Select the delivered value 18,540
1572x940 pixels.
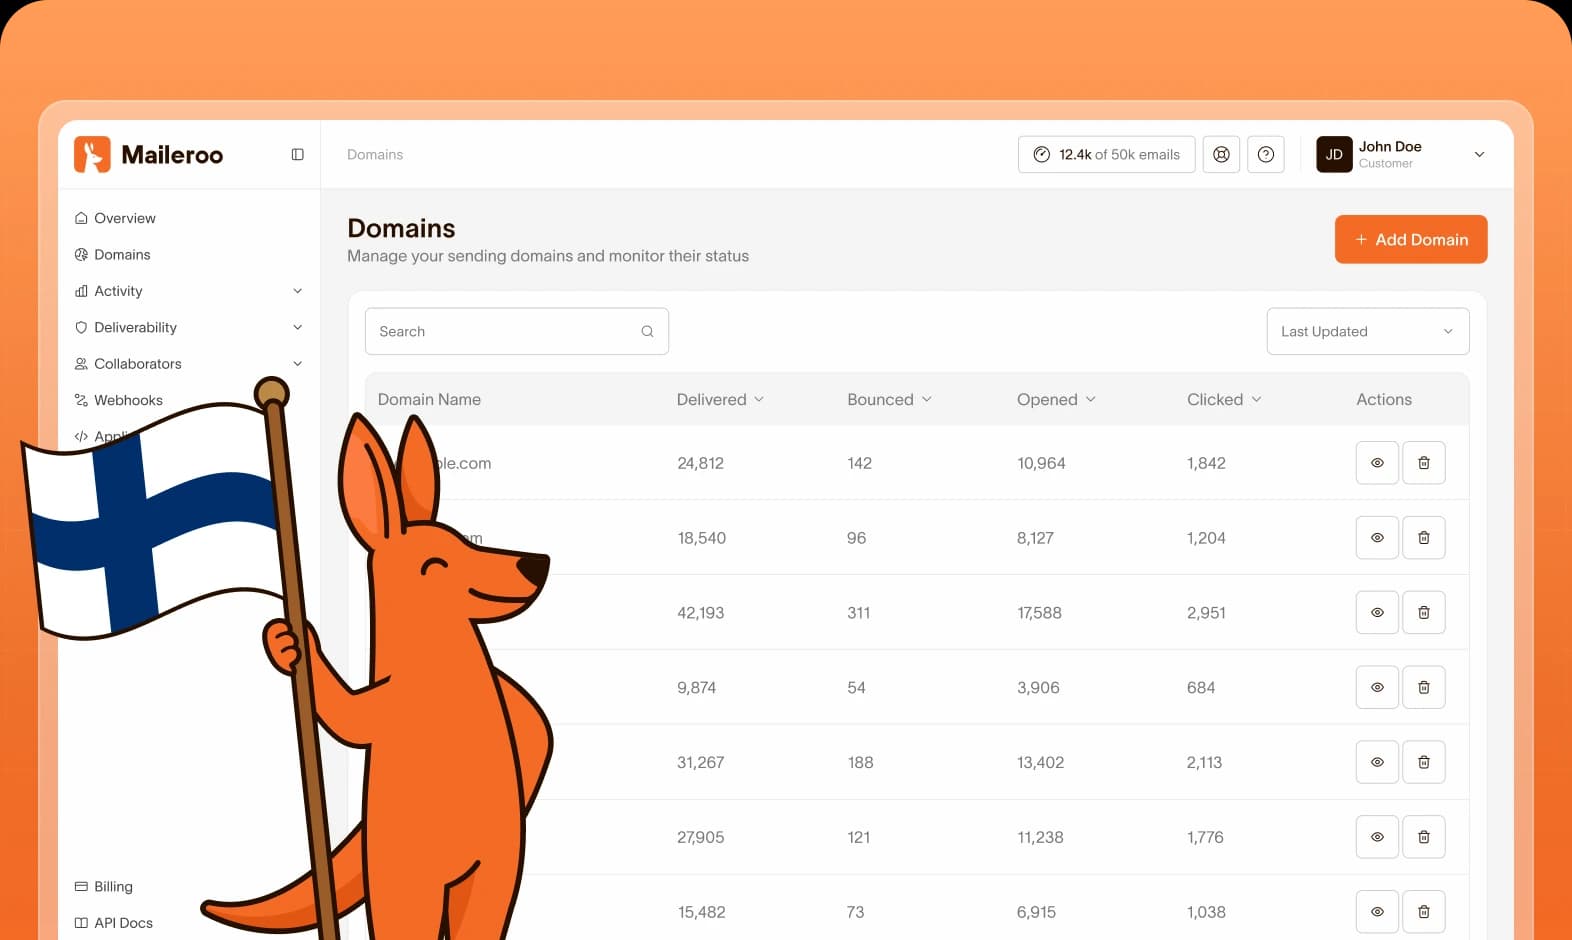tap(701, 538)
